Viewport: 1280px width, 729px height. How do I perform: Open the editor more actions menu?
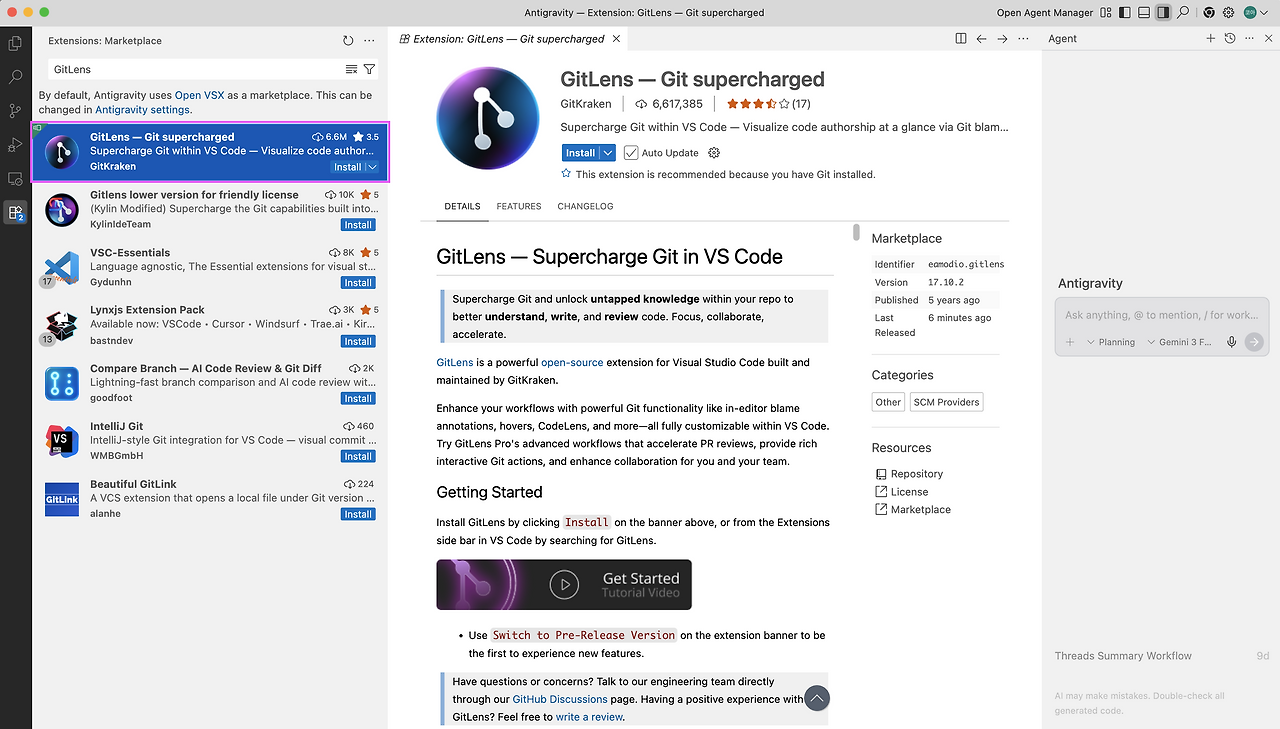(1023, 39)
